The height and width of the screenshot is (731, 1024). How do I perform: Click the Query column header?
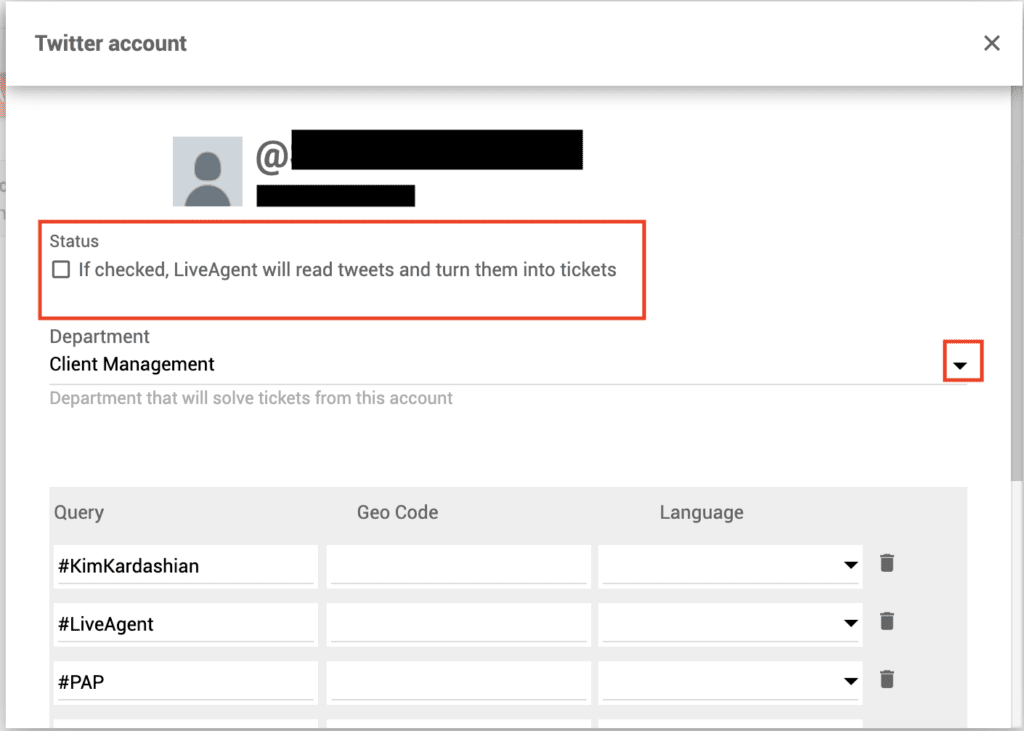[x=78, y=512]
